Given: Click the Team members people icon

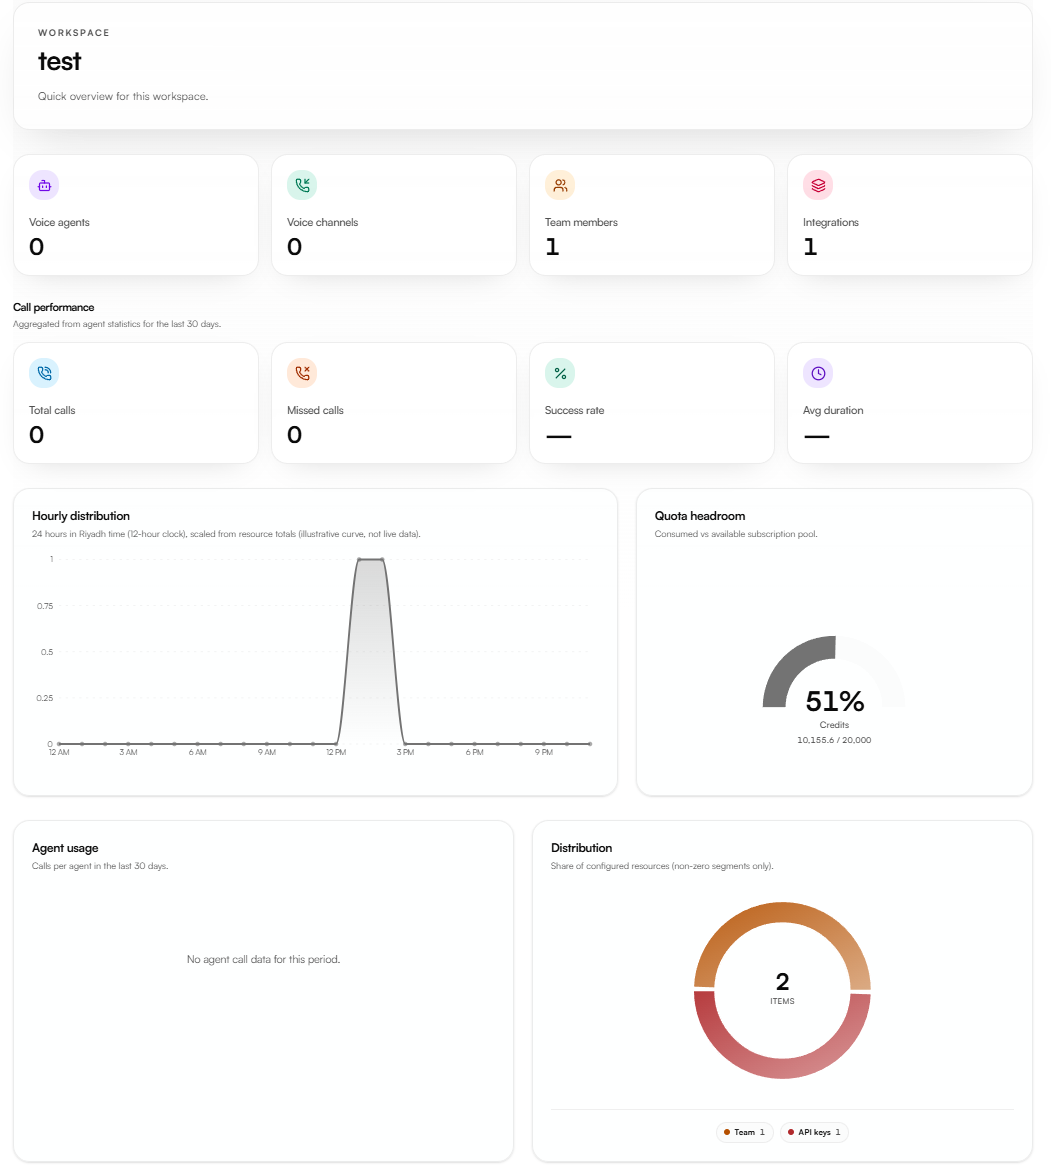Looking at the screenshot, I should (560, 185).
